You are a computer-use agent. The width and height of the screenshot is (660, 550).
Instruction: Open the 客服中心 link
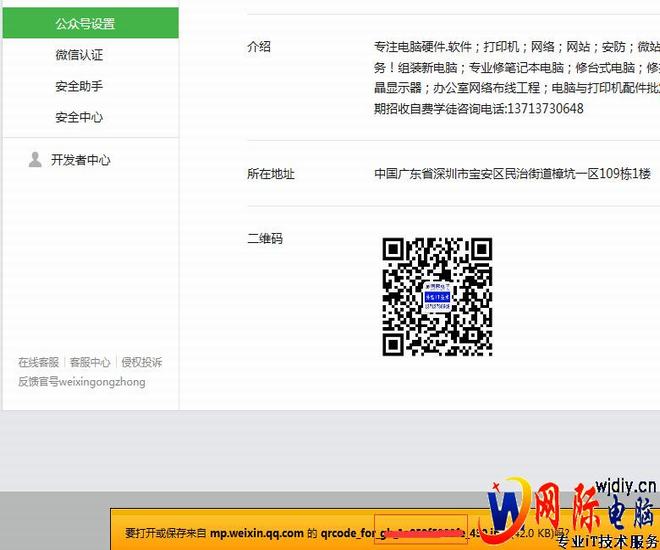point(89,362)
